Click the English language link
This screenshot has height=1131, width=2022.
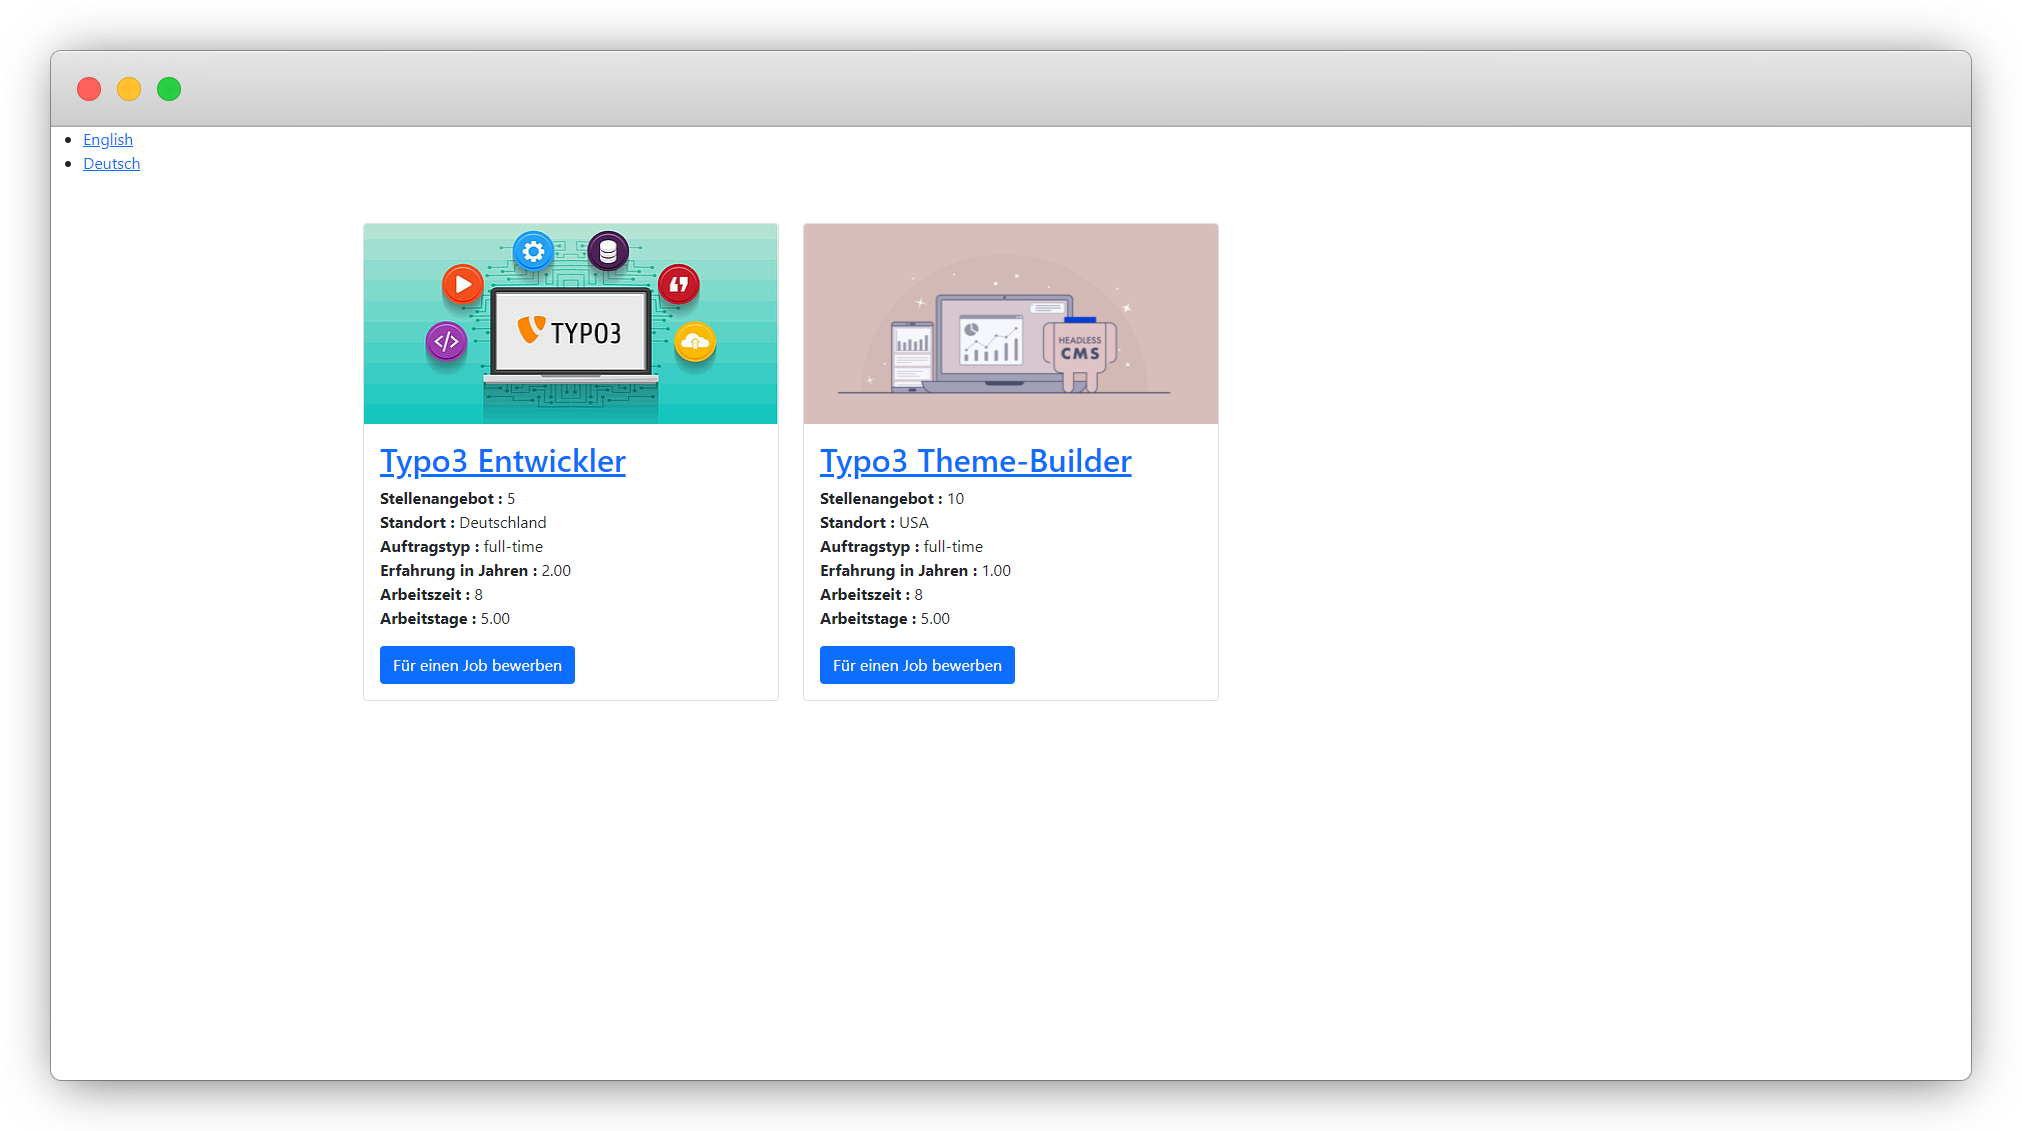[108, 140]
